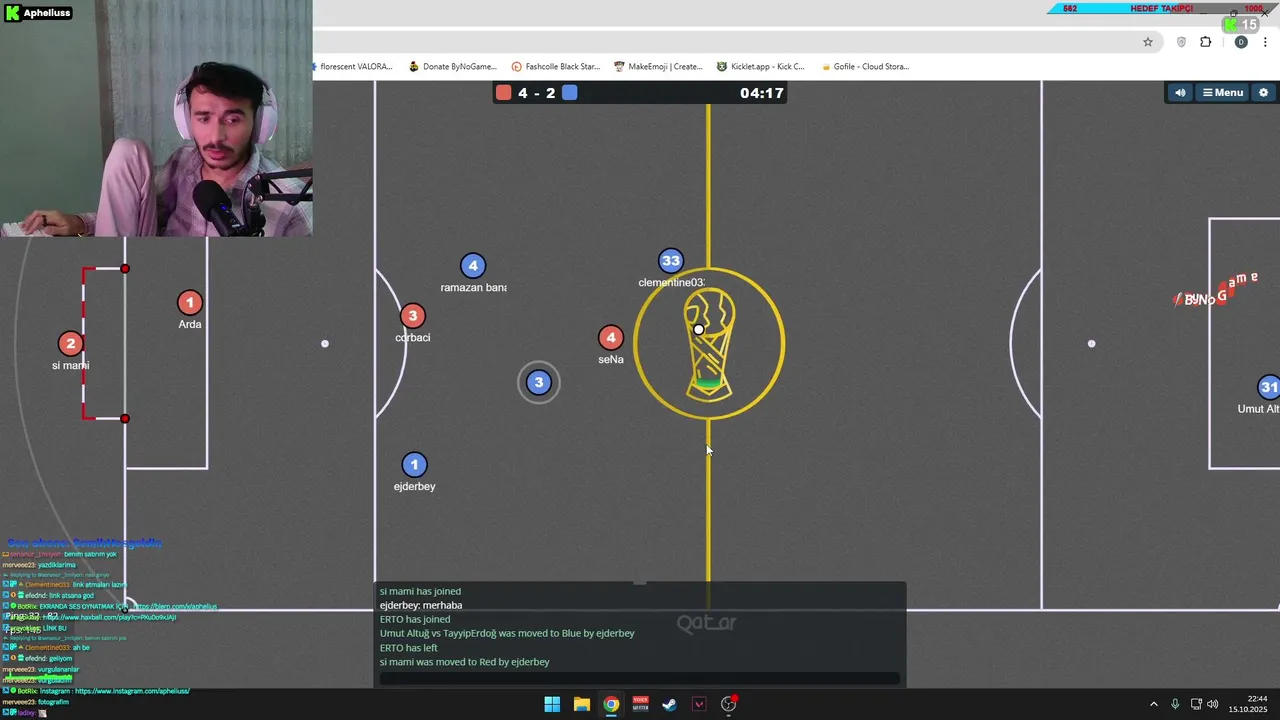Click the 'ERTO has left' chat line
Screen dimensions: 1280x720
coord(409,648)
